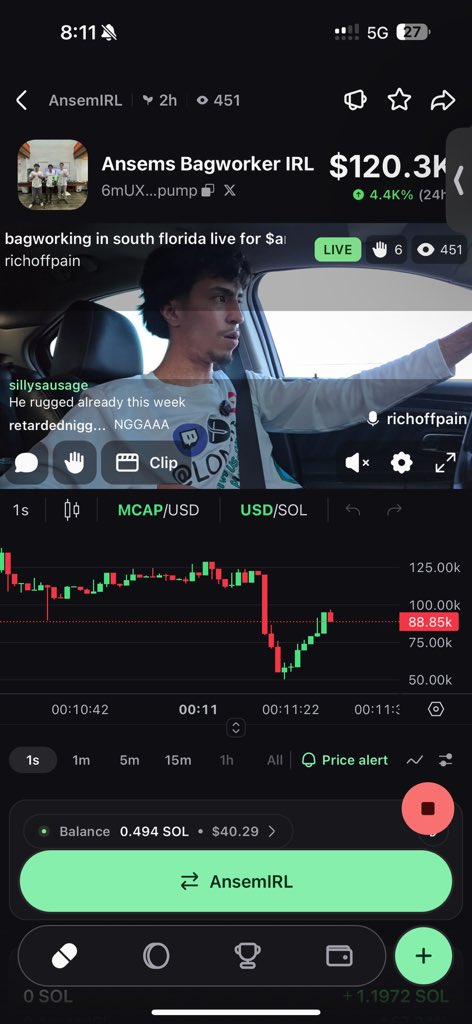Select the 5m timeframe tab
Image resolution: width=472 pixels, height=1024 pixels.
click(x=129, y=760)
